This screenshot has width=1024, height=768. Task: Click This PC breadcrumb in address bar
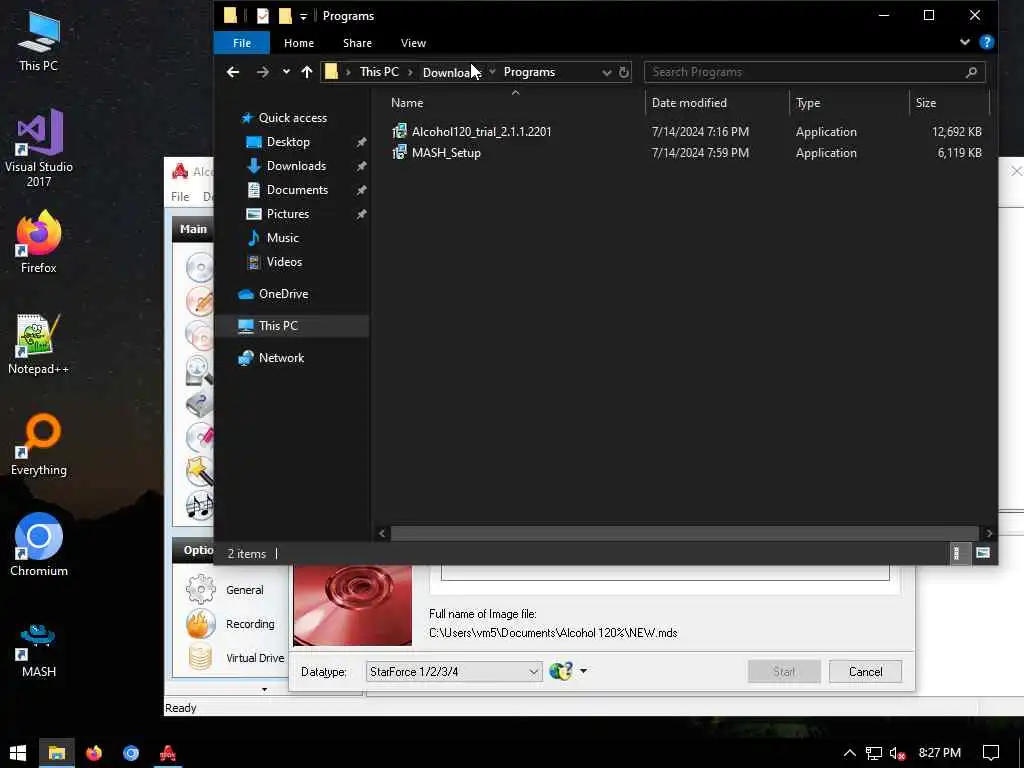(x=379, y=72)
